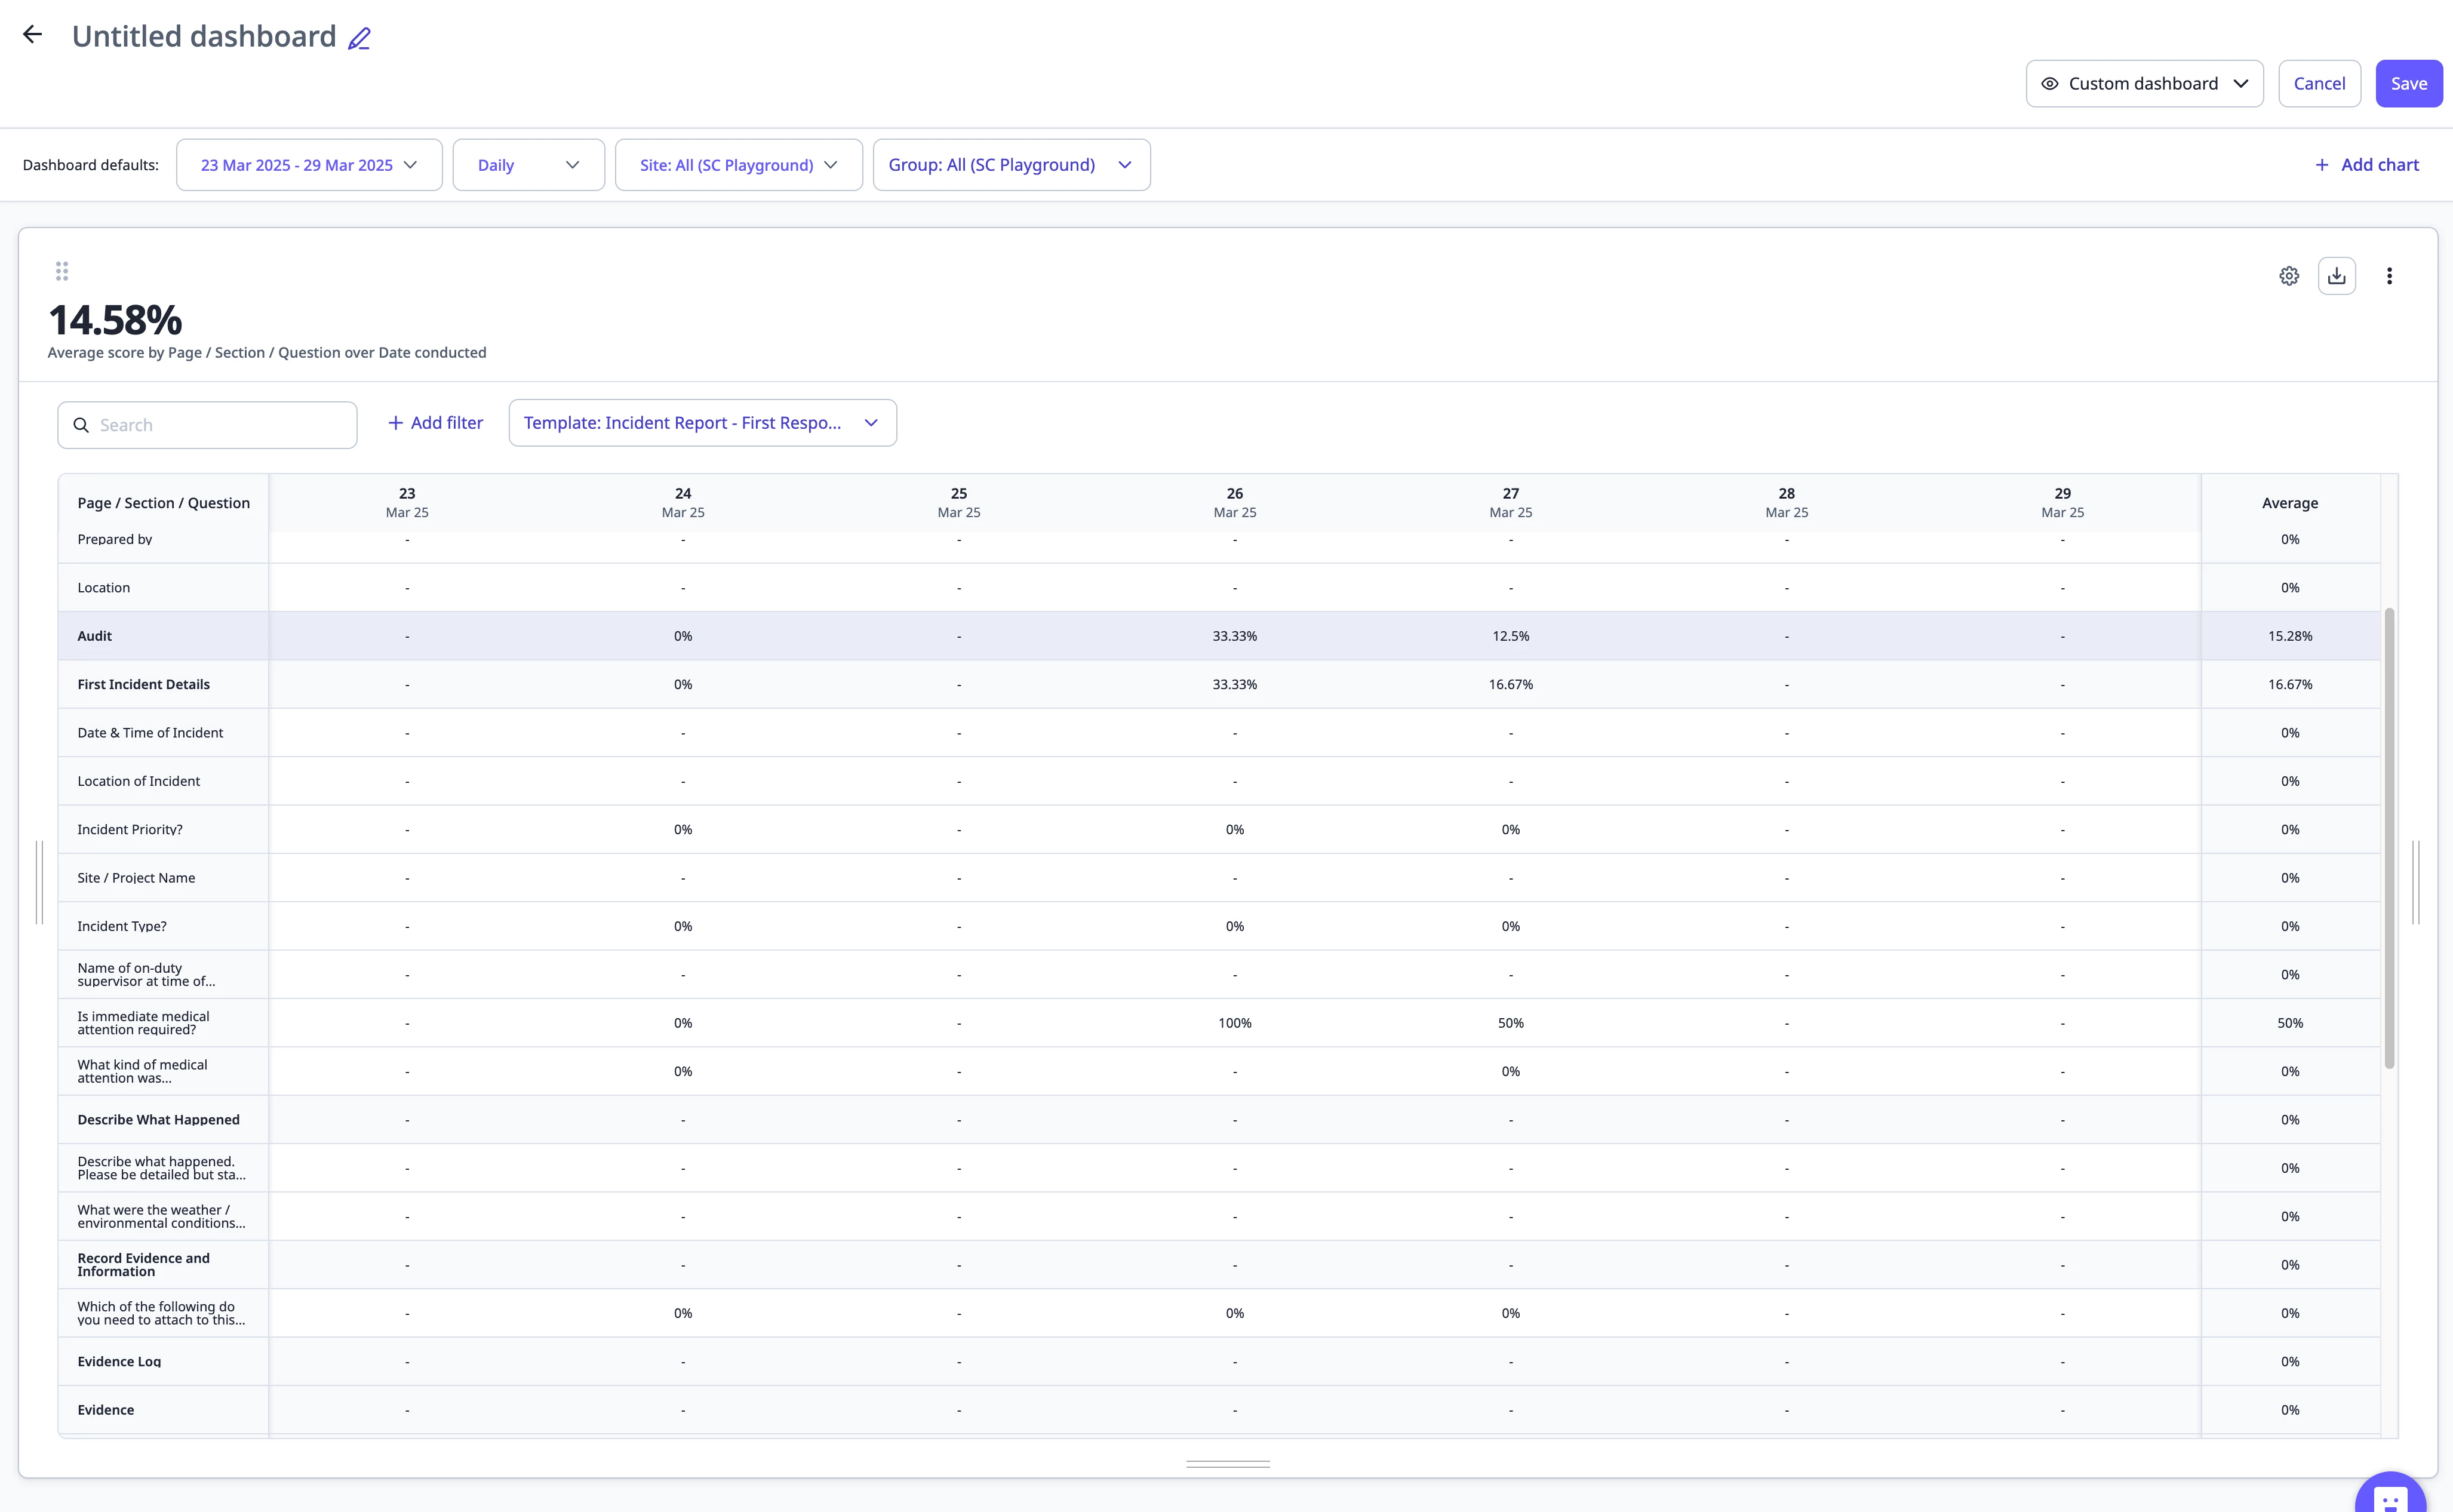The width and height of the screenshot is (2453, 1512).
Task: Open the chart's three-dot options menu
Action: [2389, 276]
